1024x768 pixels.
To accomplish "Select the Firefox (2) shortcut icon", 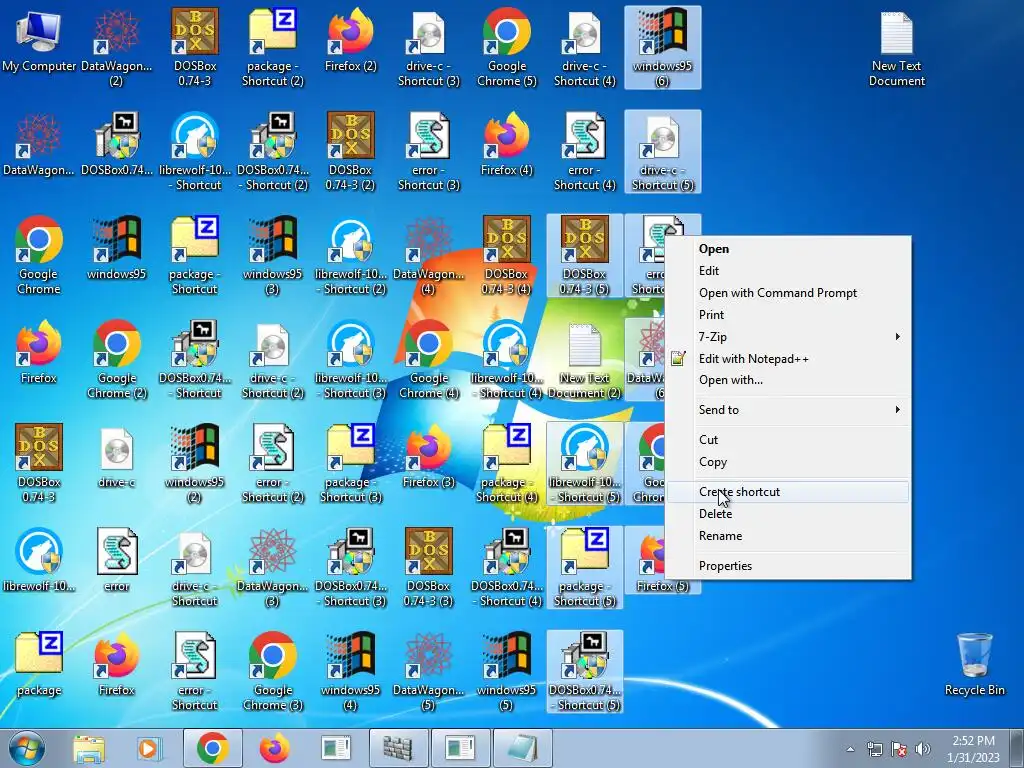I will 351,40.
